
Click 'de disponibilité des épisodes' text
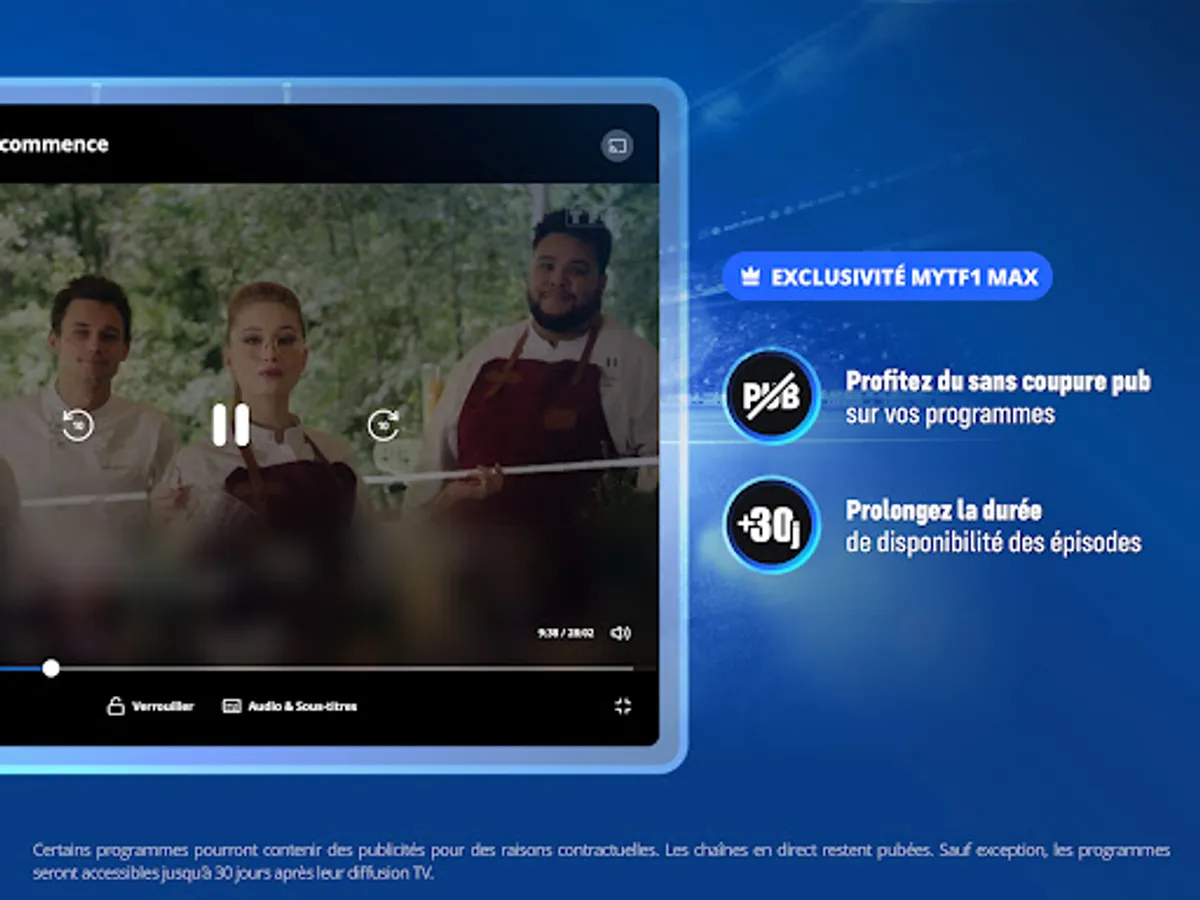pos(994,542)
